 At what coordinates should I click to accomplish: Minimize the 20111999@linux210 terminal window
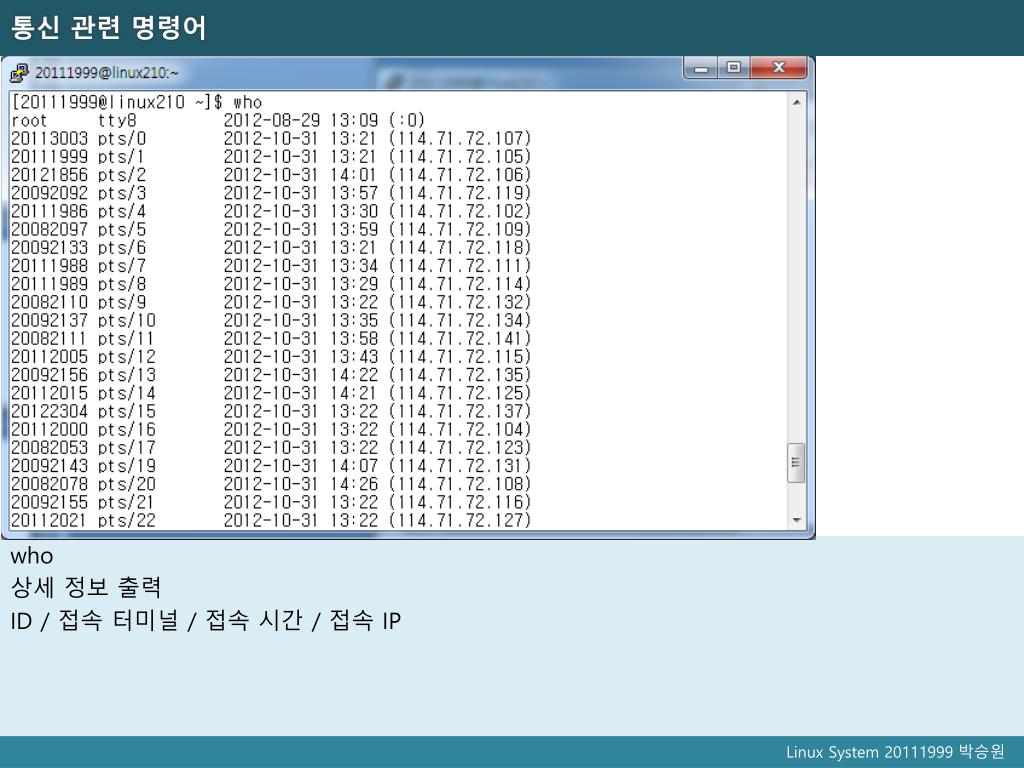click(x=701, y=68)
